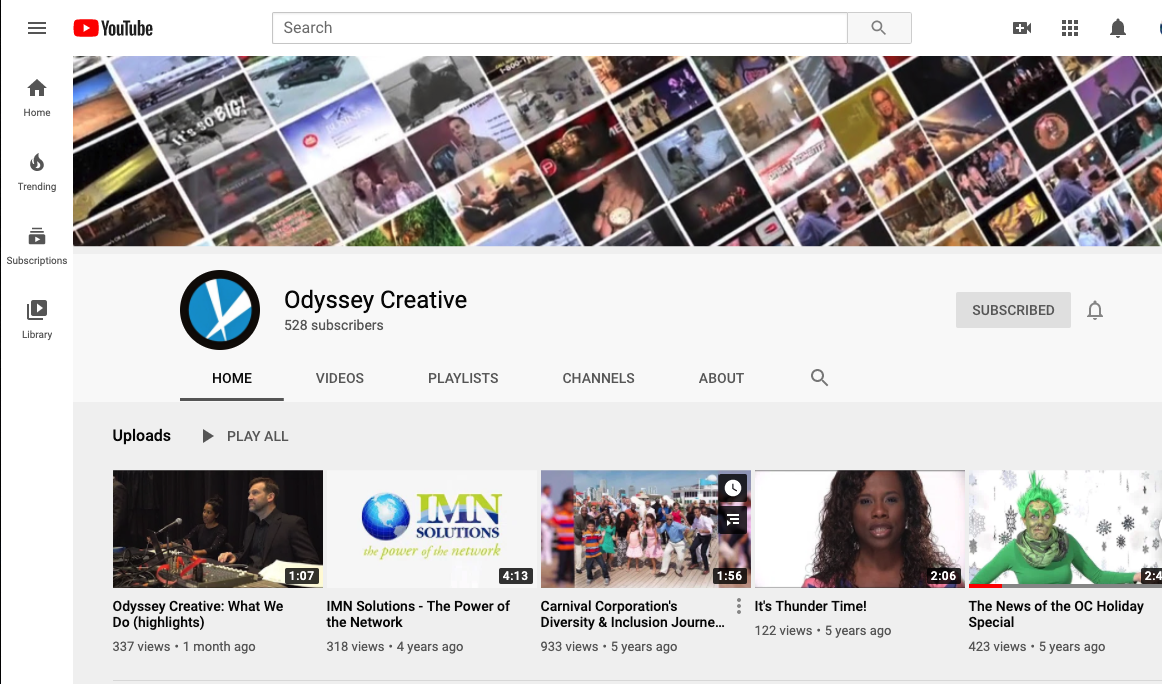The height and width of the screenshot is (684, 1162).
Task: Click the 933 views • 5 years ago text
Action: coord(609,646)
